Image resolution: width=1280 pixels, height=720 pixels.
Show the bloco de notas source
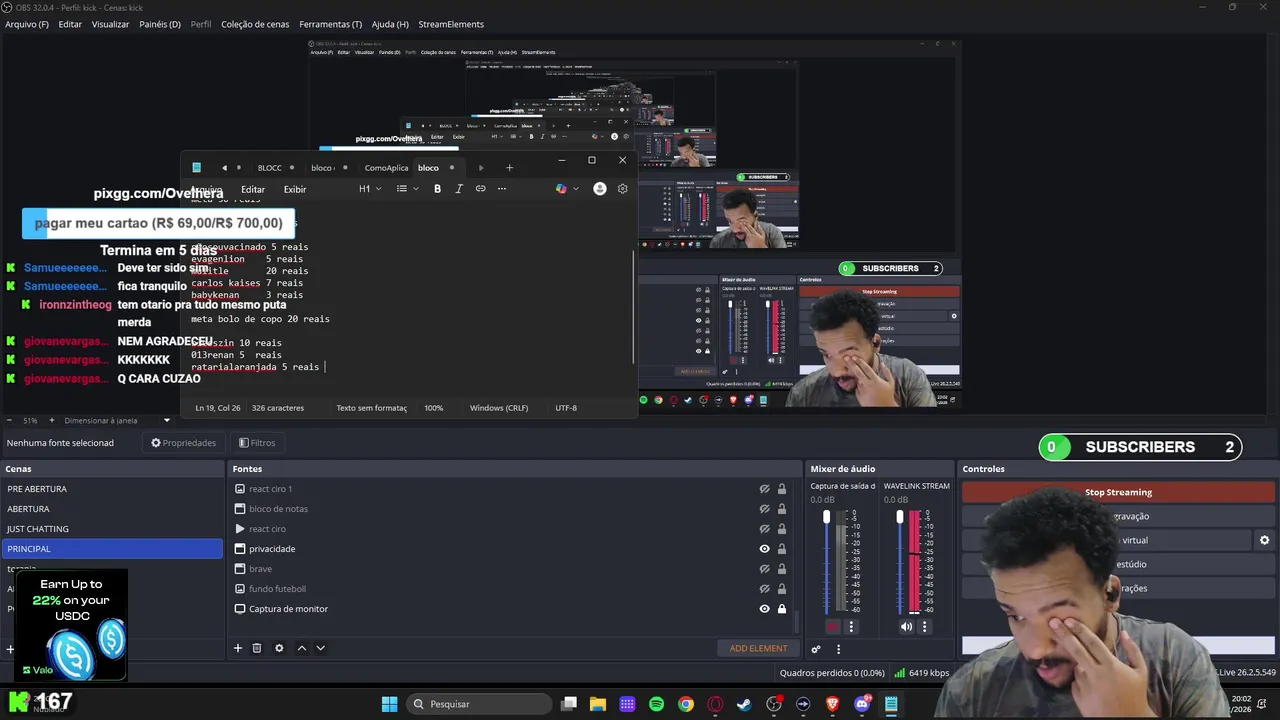tap(764, 509)
